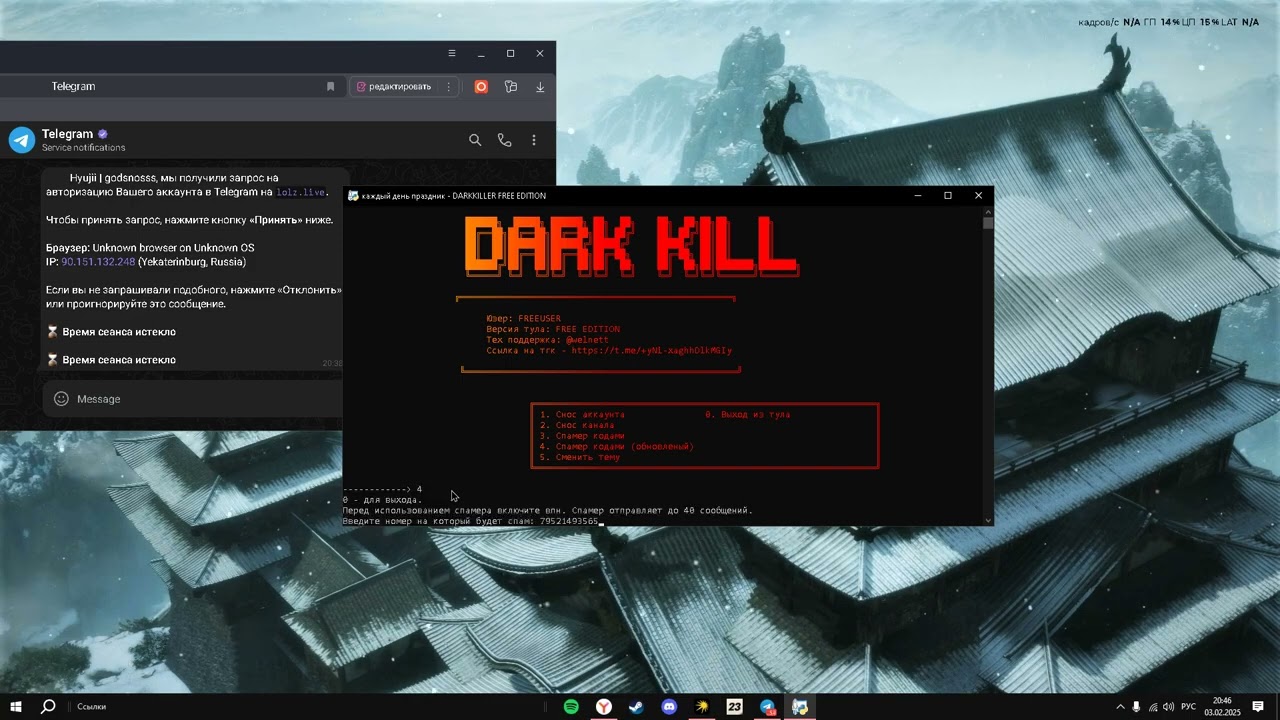Click the Ссылки taskbar toolbar label
This screenshot has height=720, width=1280.
(x=91, y=707)
